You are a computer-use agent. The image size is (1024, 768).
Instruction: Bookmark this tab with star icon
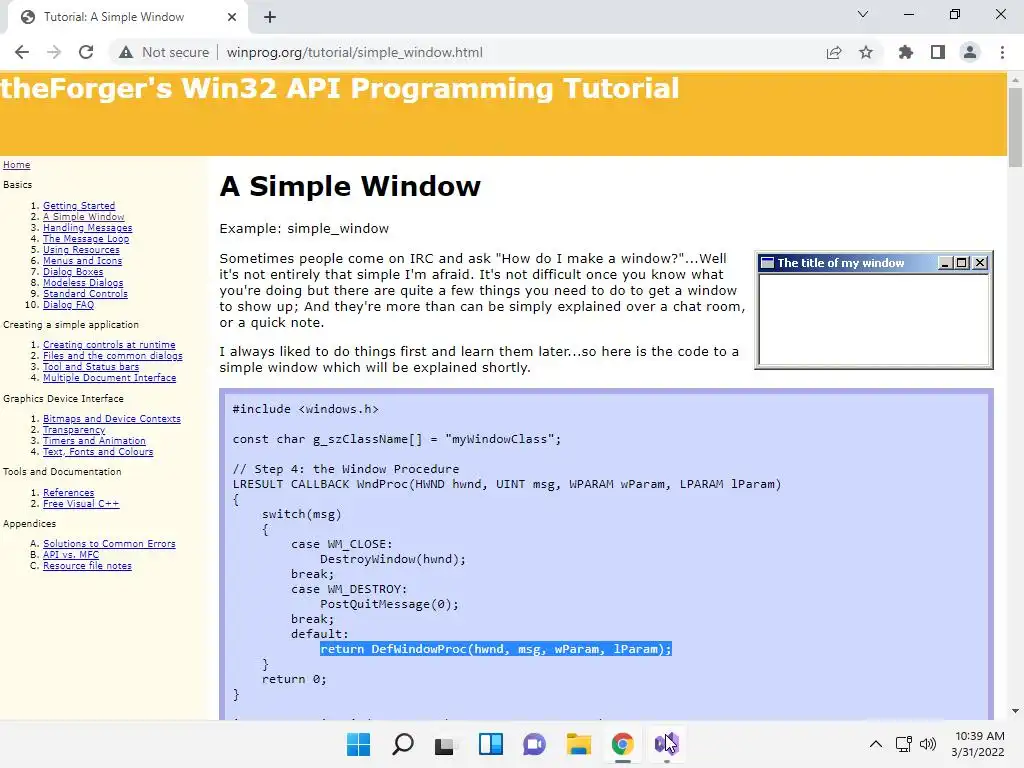(866, 52)
